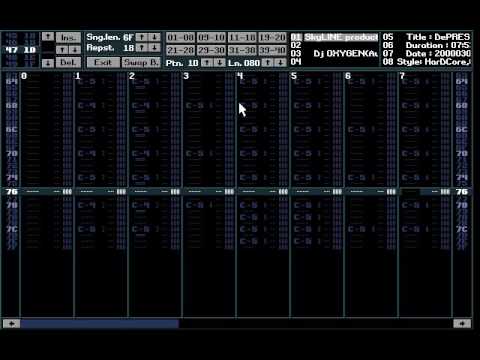The image size is (480, 360).
Task: Click row number 76 on left edge
Action: [12, 192]
